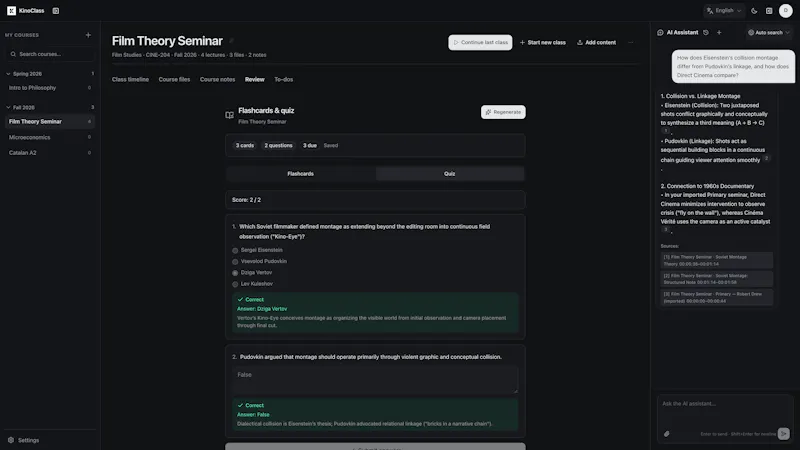Click the search magnifier icon in the sidebar

13,54
